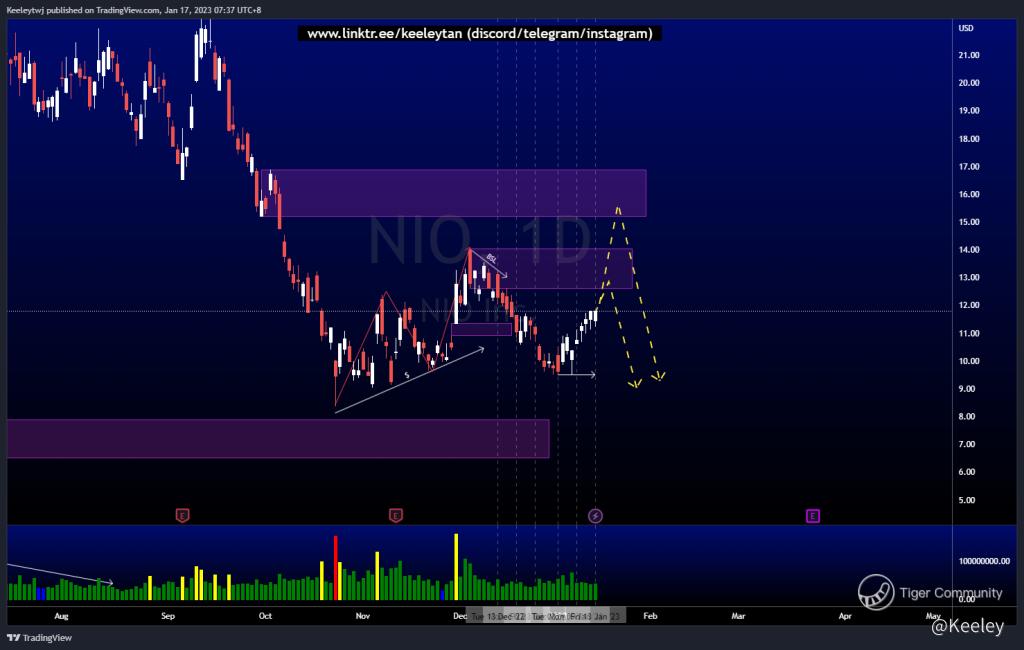Click the red earnings E marker above Nov
The height and width of the screenshot is (650, 1024).
pos(396,516)
